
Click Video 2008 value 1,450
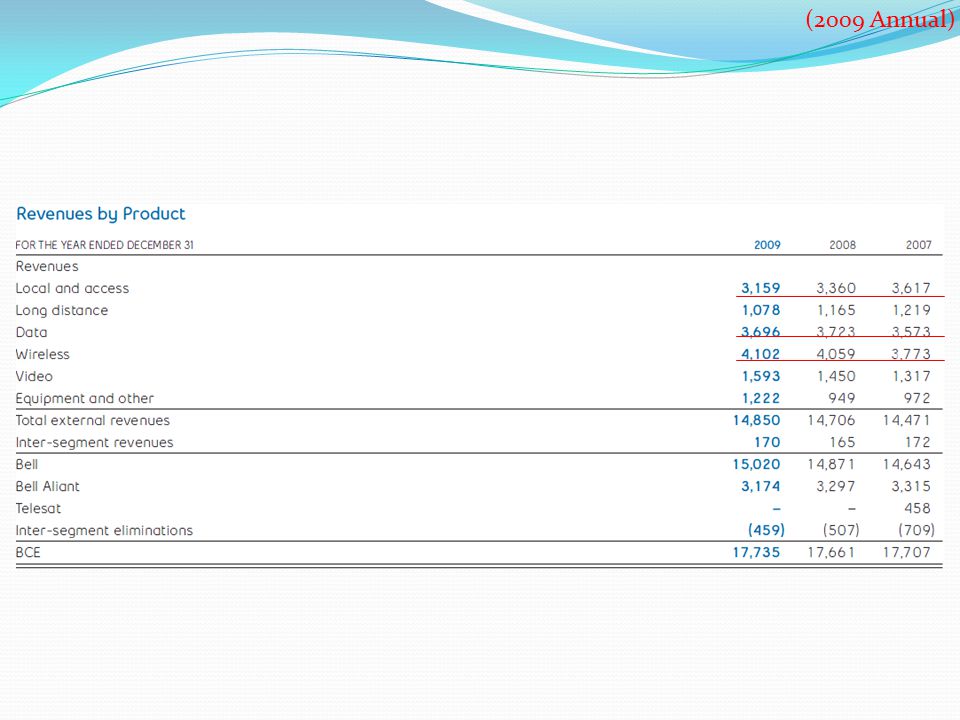[836, 377]
